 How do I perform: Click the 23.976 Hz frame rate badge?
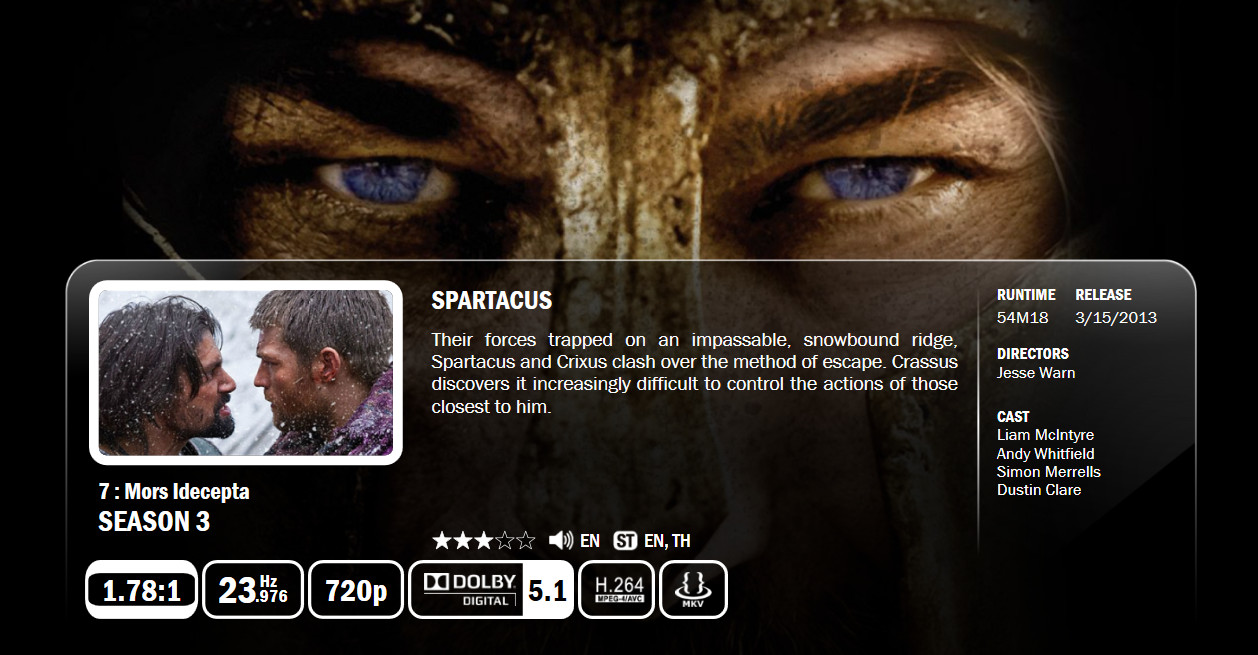(253, 590)
